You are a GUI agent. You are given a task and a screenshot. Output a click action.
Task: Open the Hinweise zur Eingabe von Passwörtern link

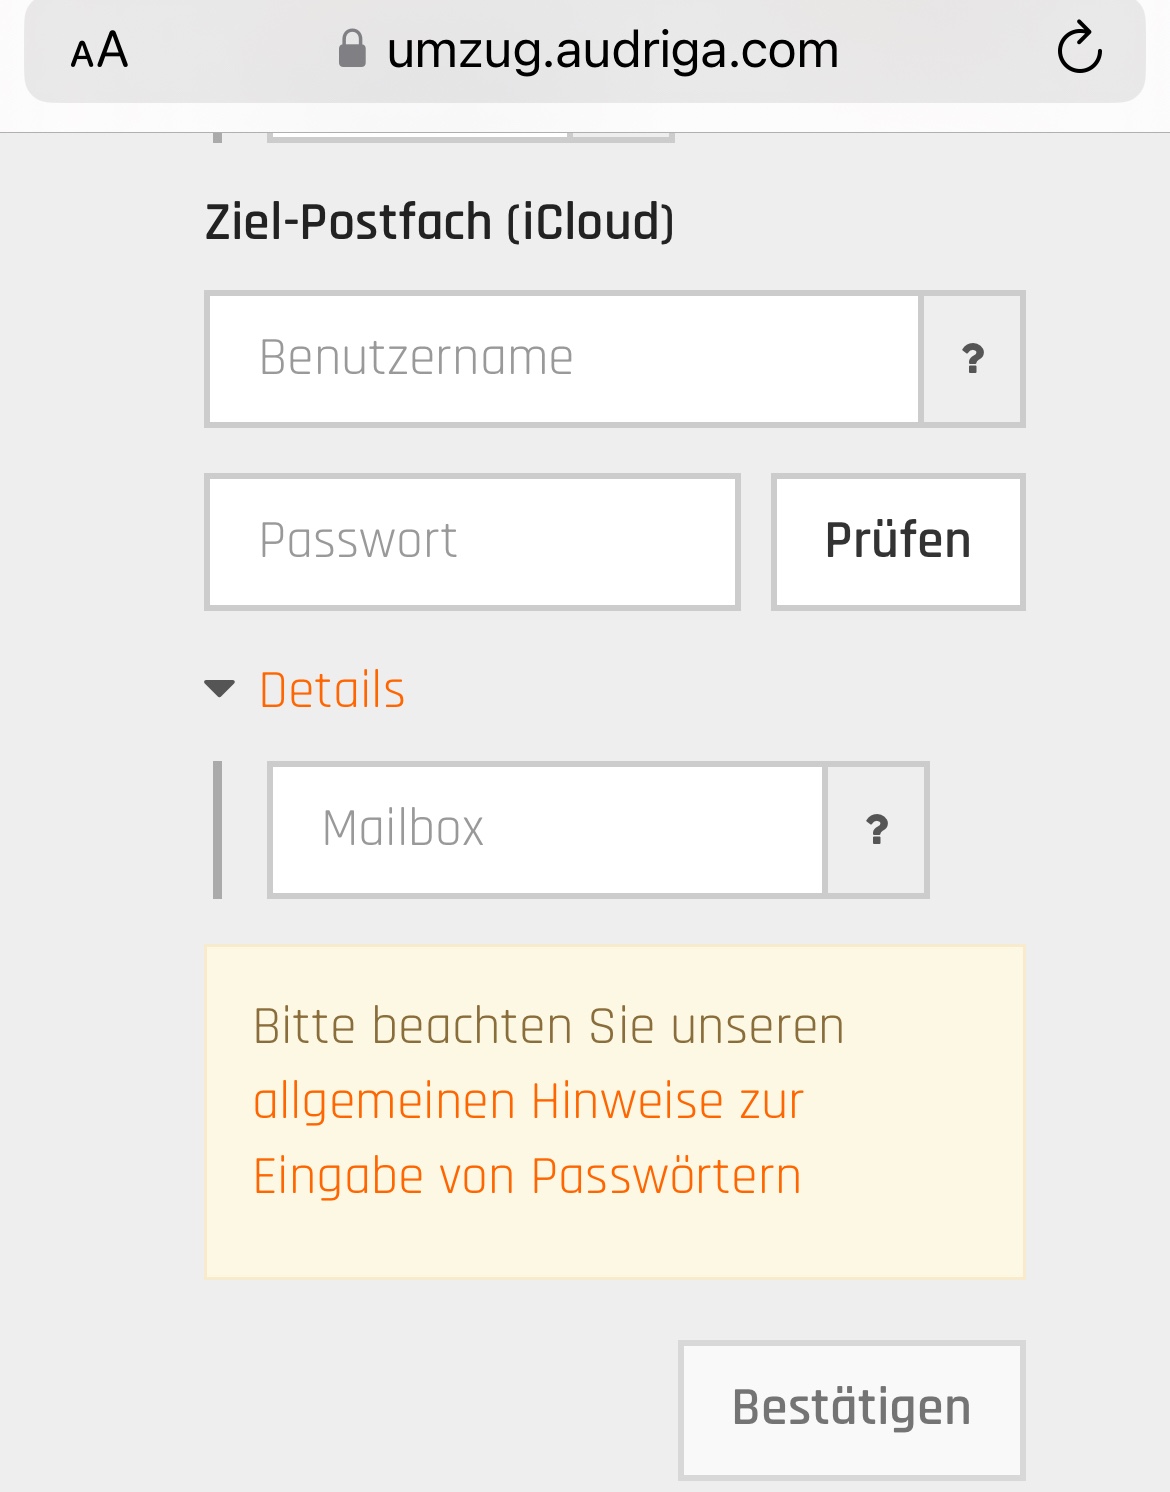[x=528, y=1138]
